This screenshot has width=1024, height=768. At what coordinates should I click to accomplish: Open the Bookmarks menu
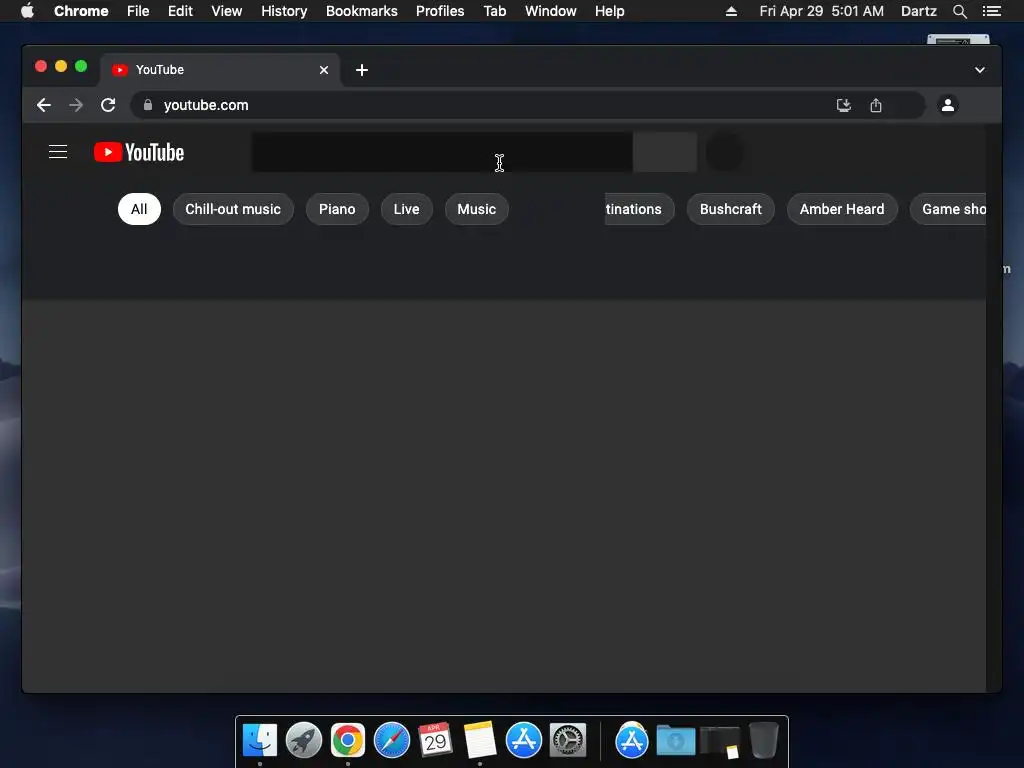coord(362,11)
